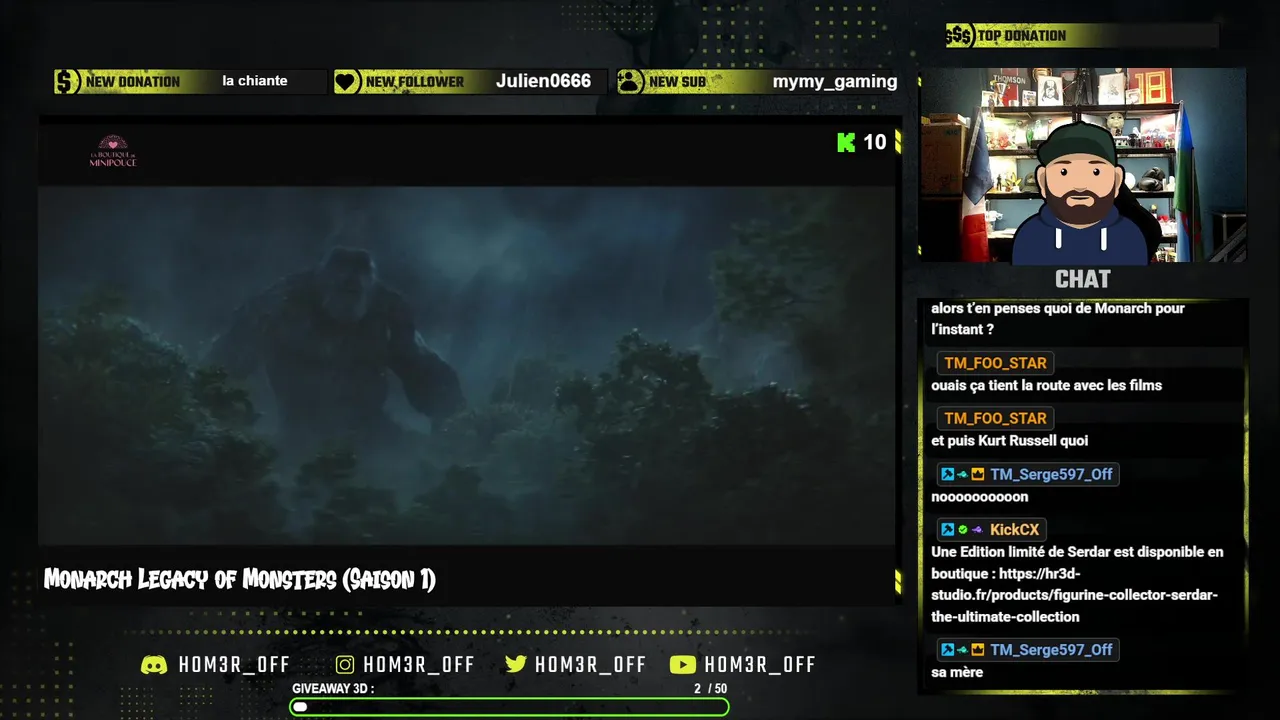Click the 'TOP DONATION' label
The image size is (1280, 720).
tap(1022, 36)
